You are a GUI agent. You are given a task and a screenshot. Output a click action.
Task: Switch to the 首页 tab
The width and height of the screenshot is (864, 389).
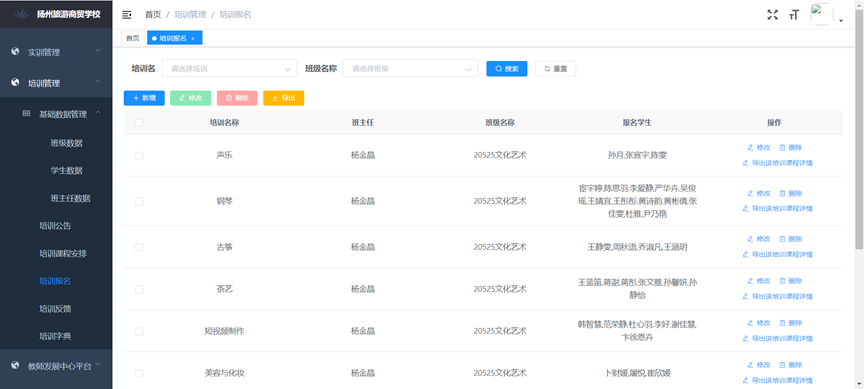(133, 38)
